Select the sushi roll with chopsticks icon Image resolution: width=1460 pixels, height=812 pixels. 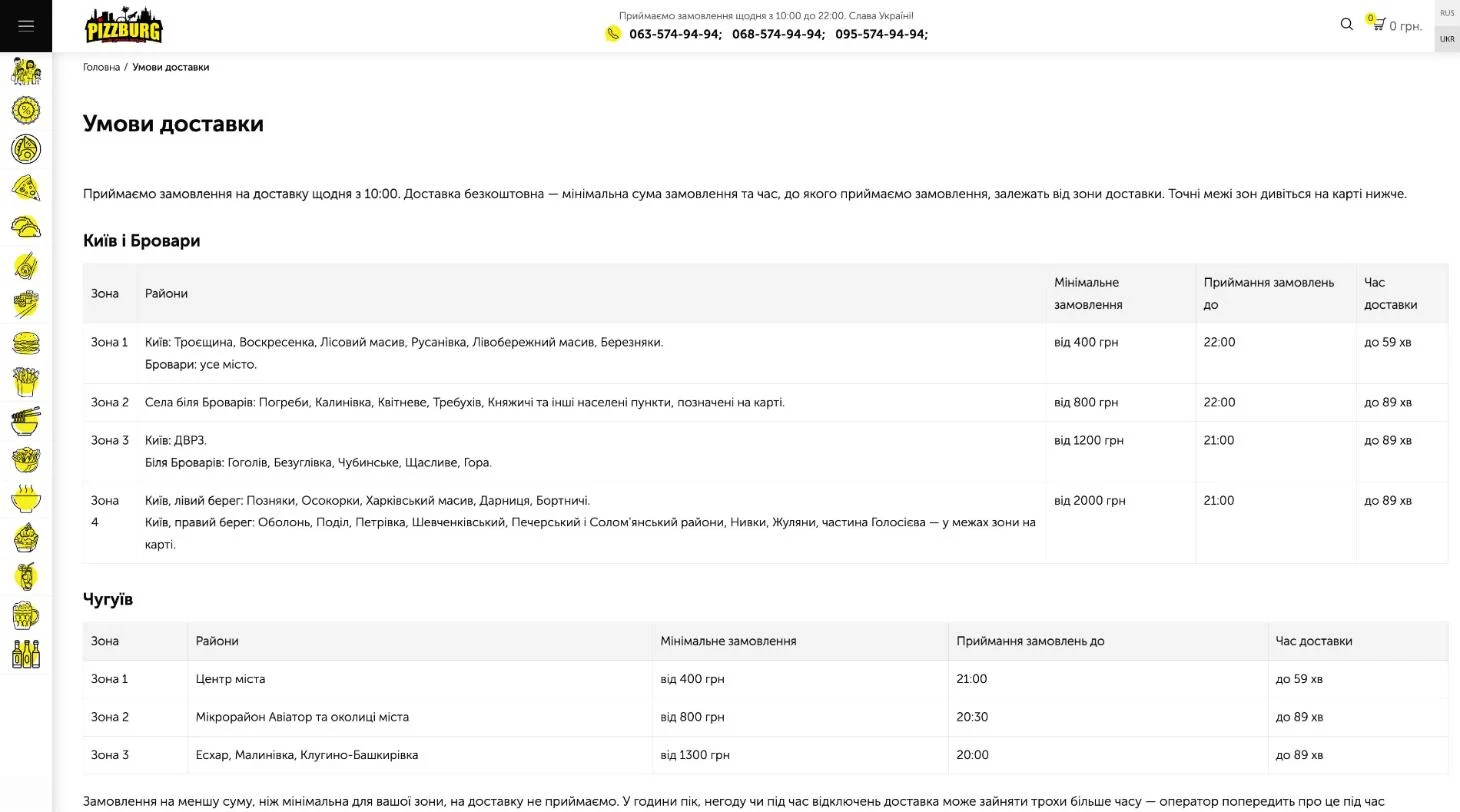click(x=26, y=265)
